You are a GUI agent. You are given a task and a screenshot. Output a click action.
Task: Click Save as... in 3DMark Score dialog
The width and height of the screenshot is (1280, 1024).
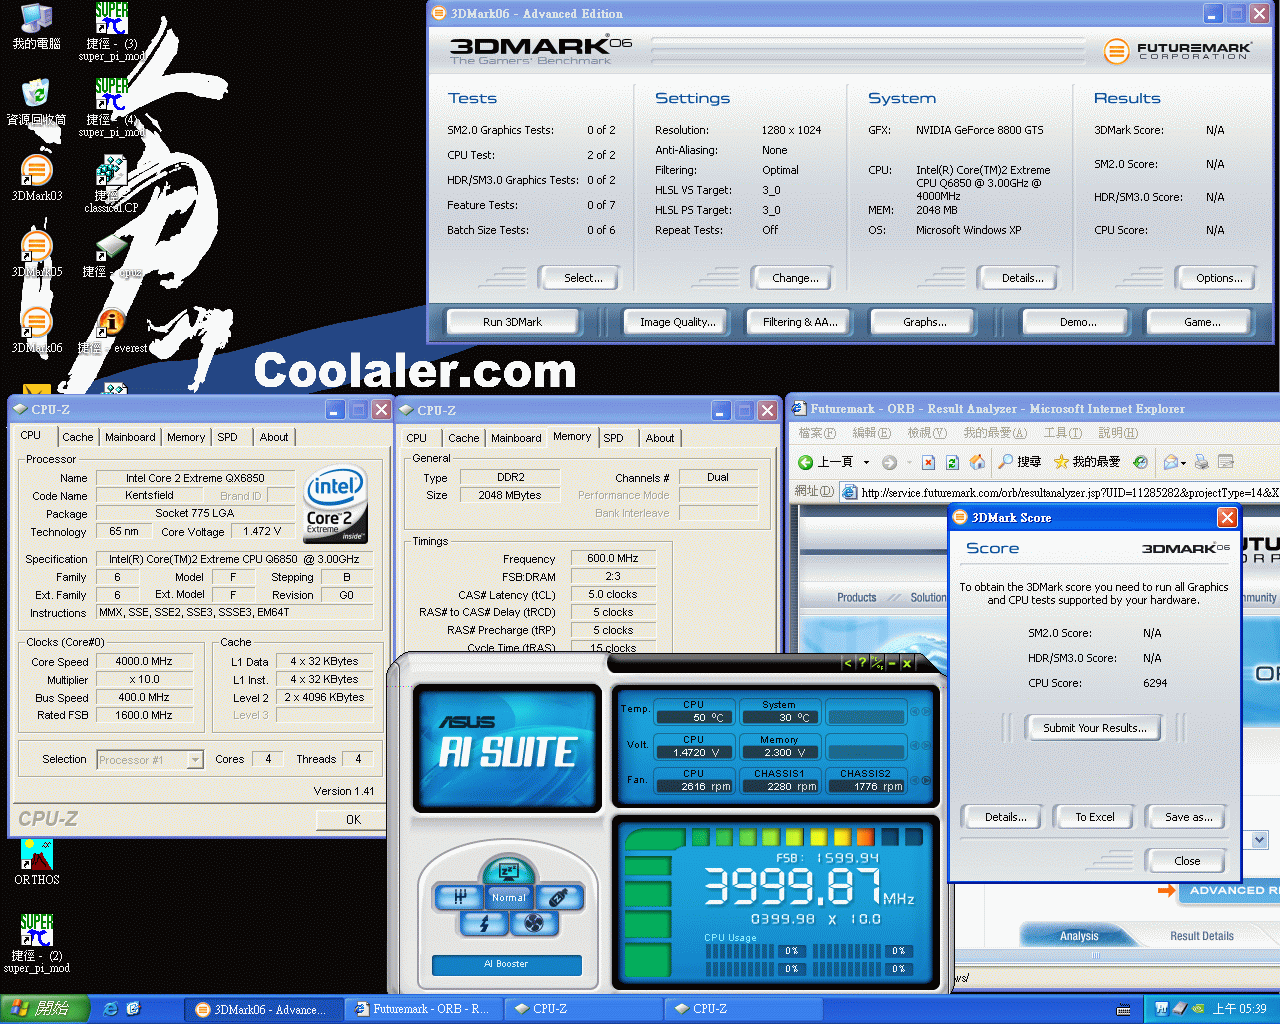[x=1189, y=817]
